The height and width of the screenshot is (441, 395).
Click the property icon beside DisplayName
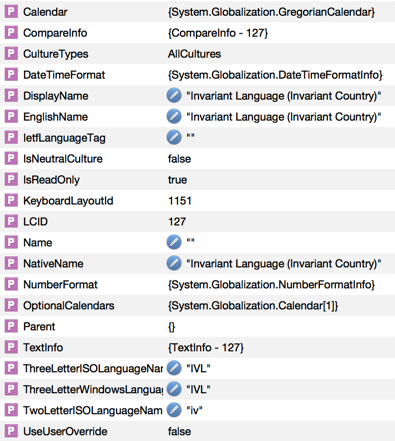[11, 96]
